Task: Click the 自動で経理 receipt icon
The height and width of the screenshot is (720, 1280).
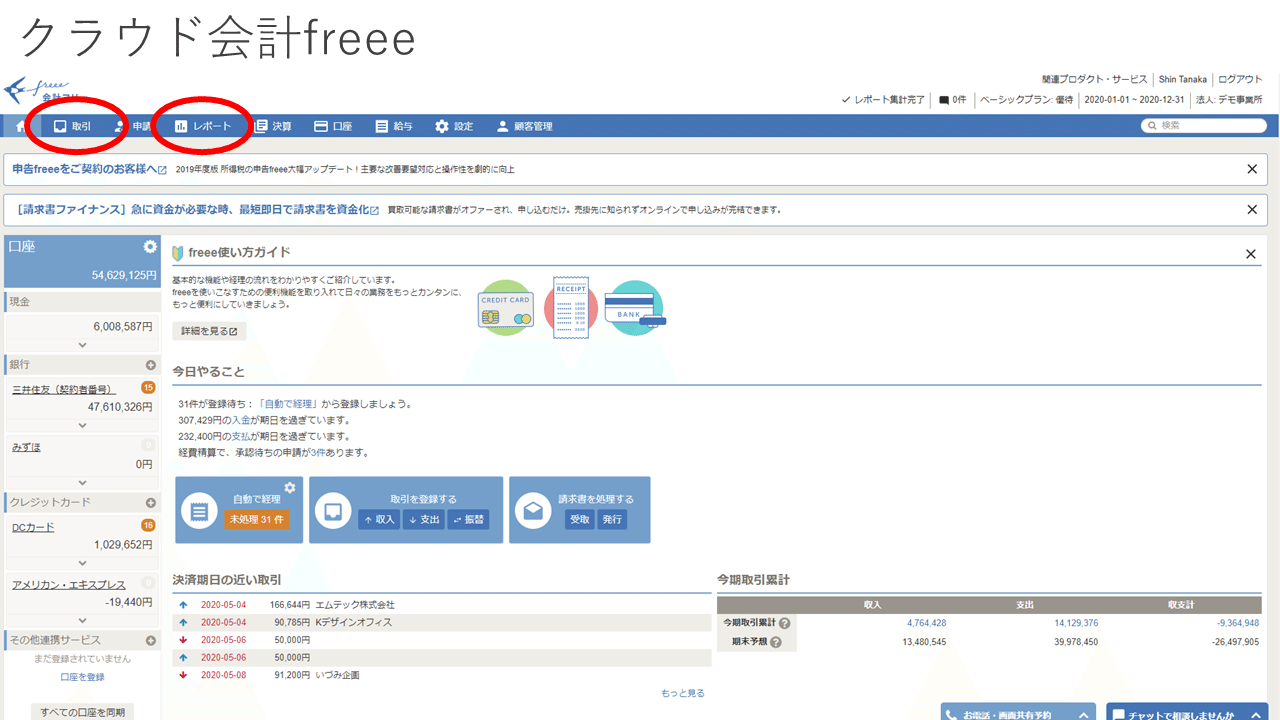Action: (x=199, y=511)
